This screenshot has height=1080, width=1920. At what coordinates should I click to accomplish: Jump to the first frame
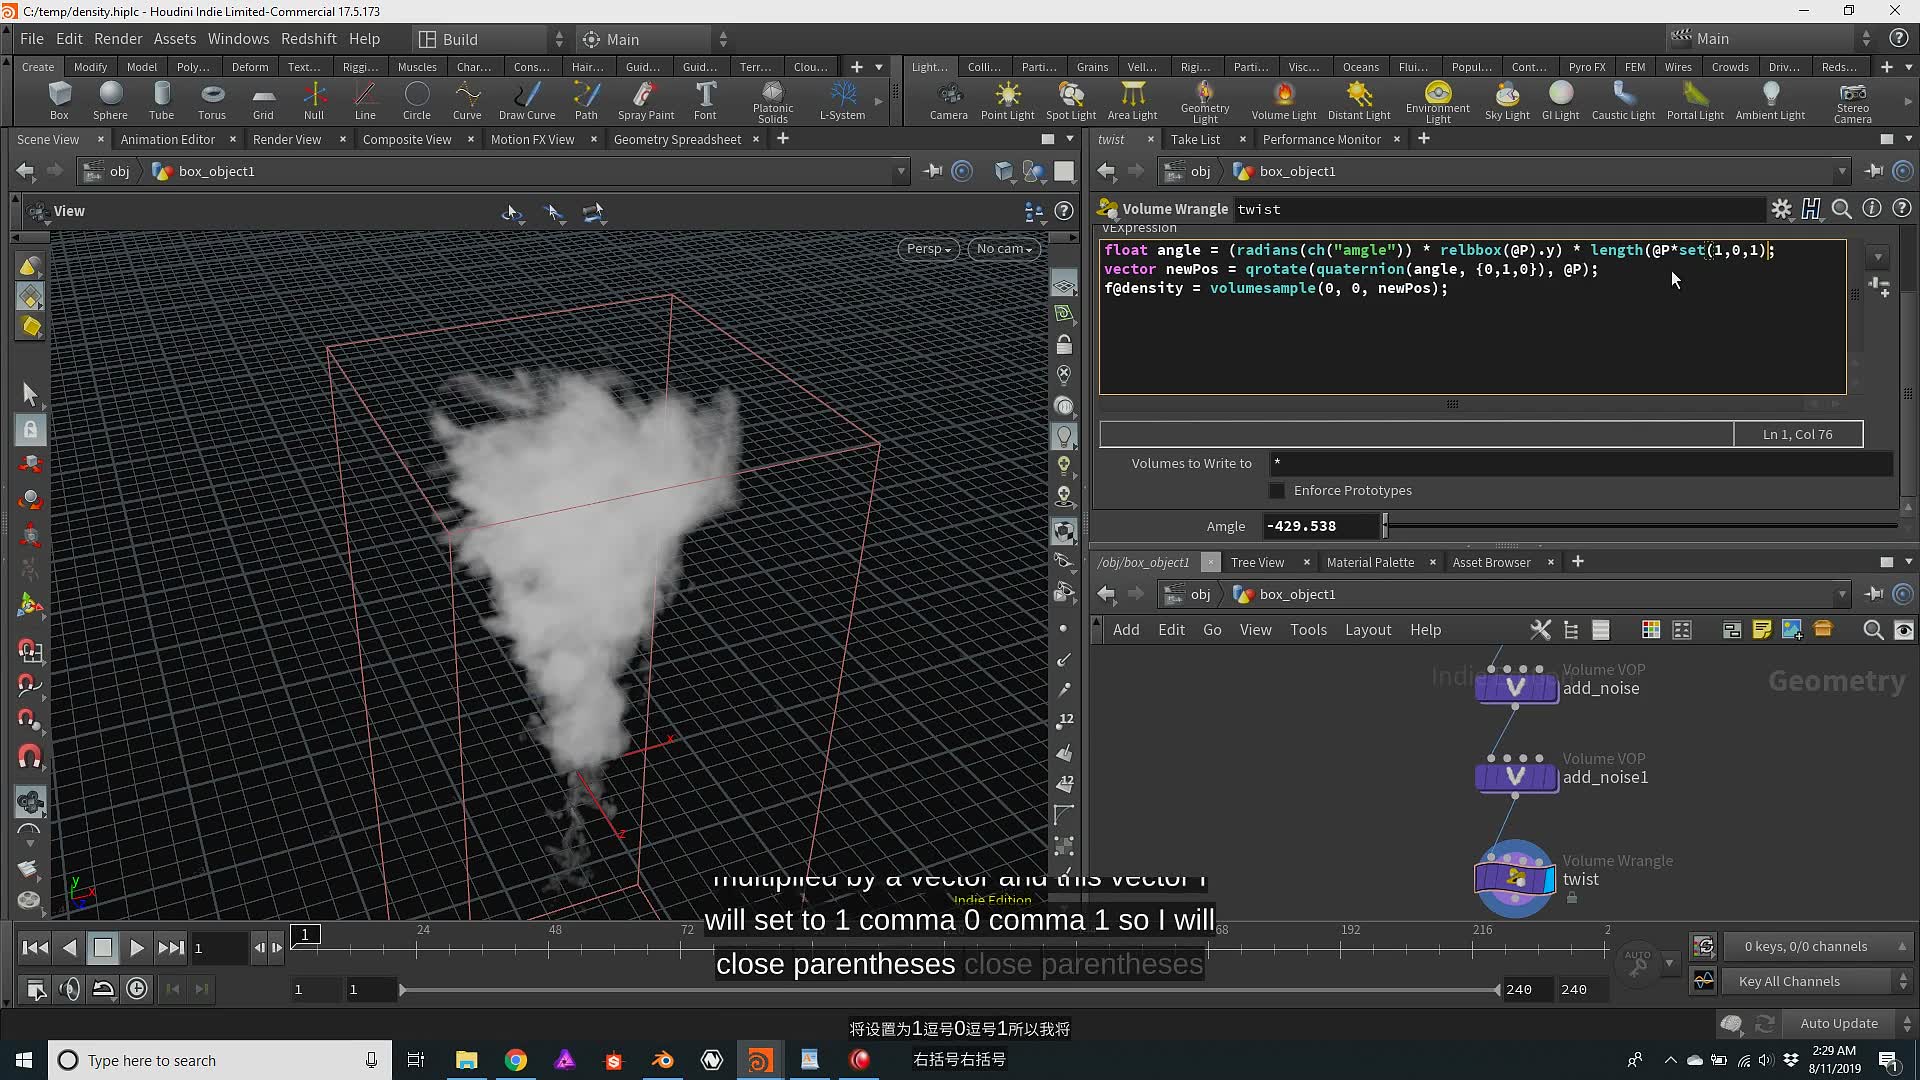[35, 947]
